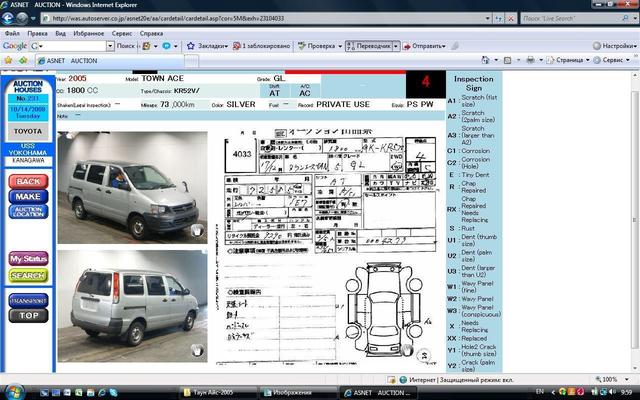Image resolution: width=640 pixels, height=400 pixels.
Task: Open the 'Таун Айс-2005' taskbar window
Action: click(218, 393)
